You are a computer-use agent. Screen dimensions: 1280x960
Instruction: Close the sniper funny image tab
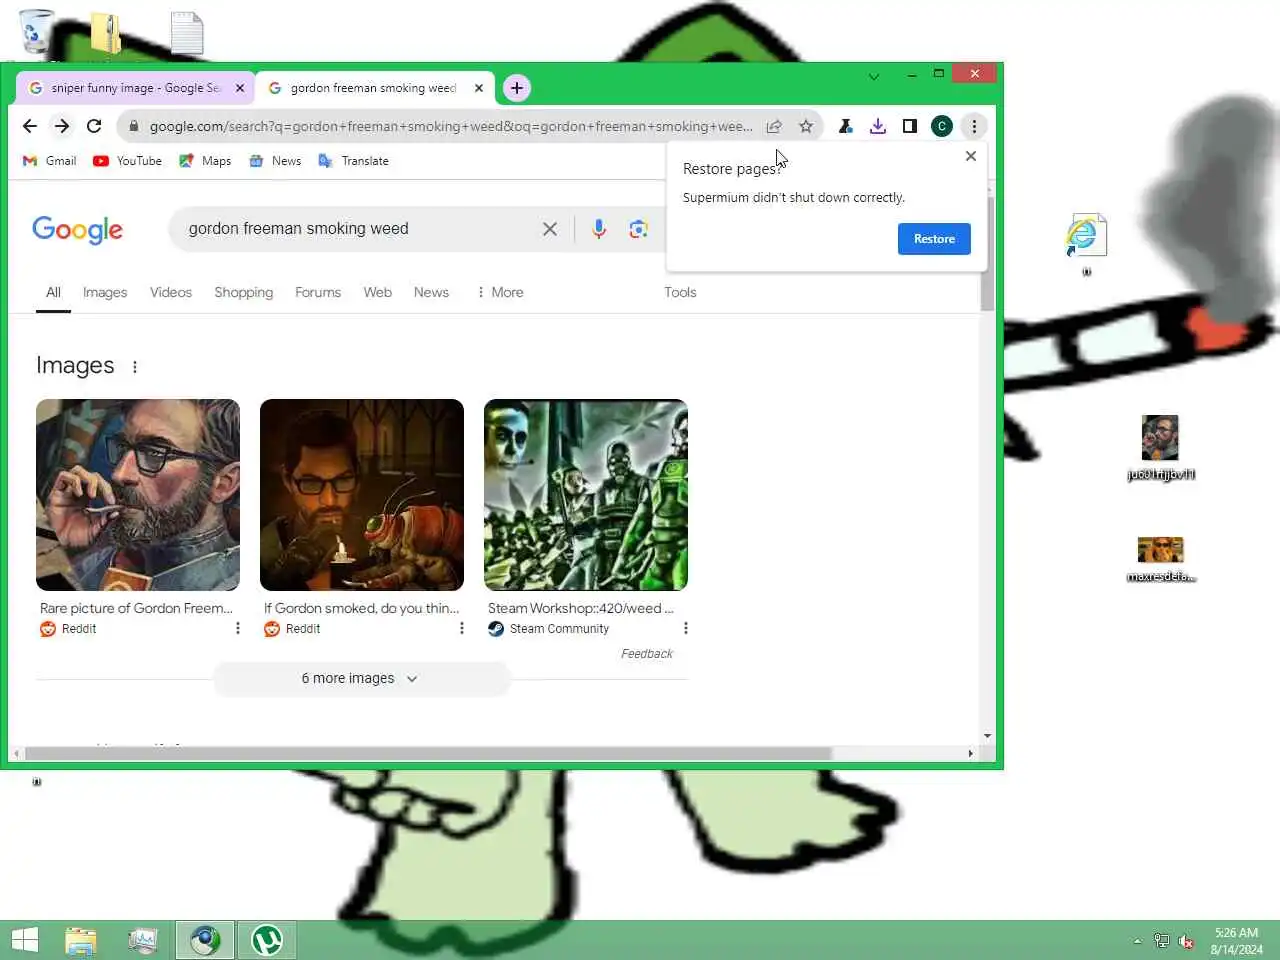[x=240, y=88]
